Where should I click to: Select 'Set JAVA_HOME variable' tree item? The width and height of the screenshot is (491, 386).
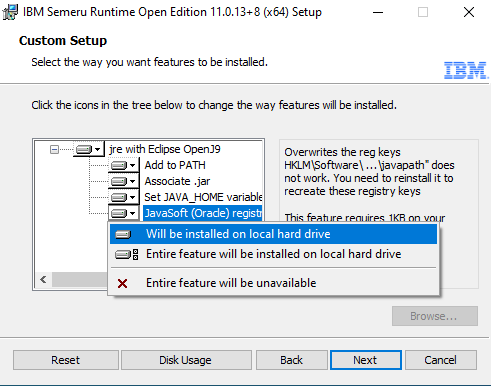tap(203, 197)
